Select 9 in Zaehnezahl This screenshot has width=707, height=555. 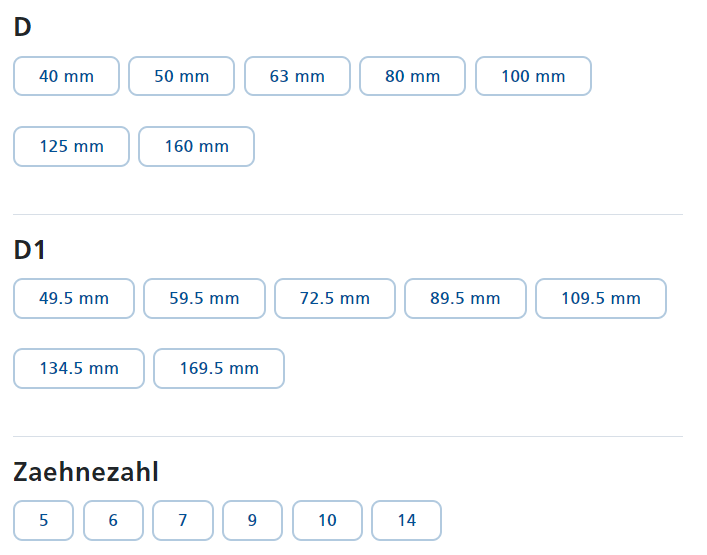point(252,520)
